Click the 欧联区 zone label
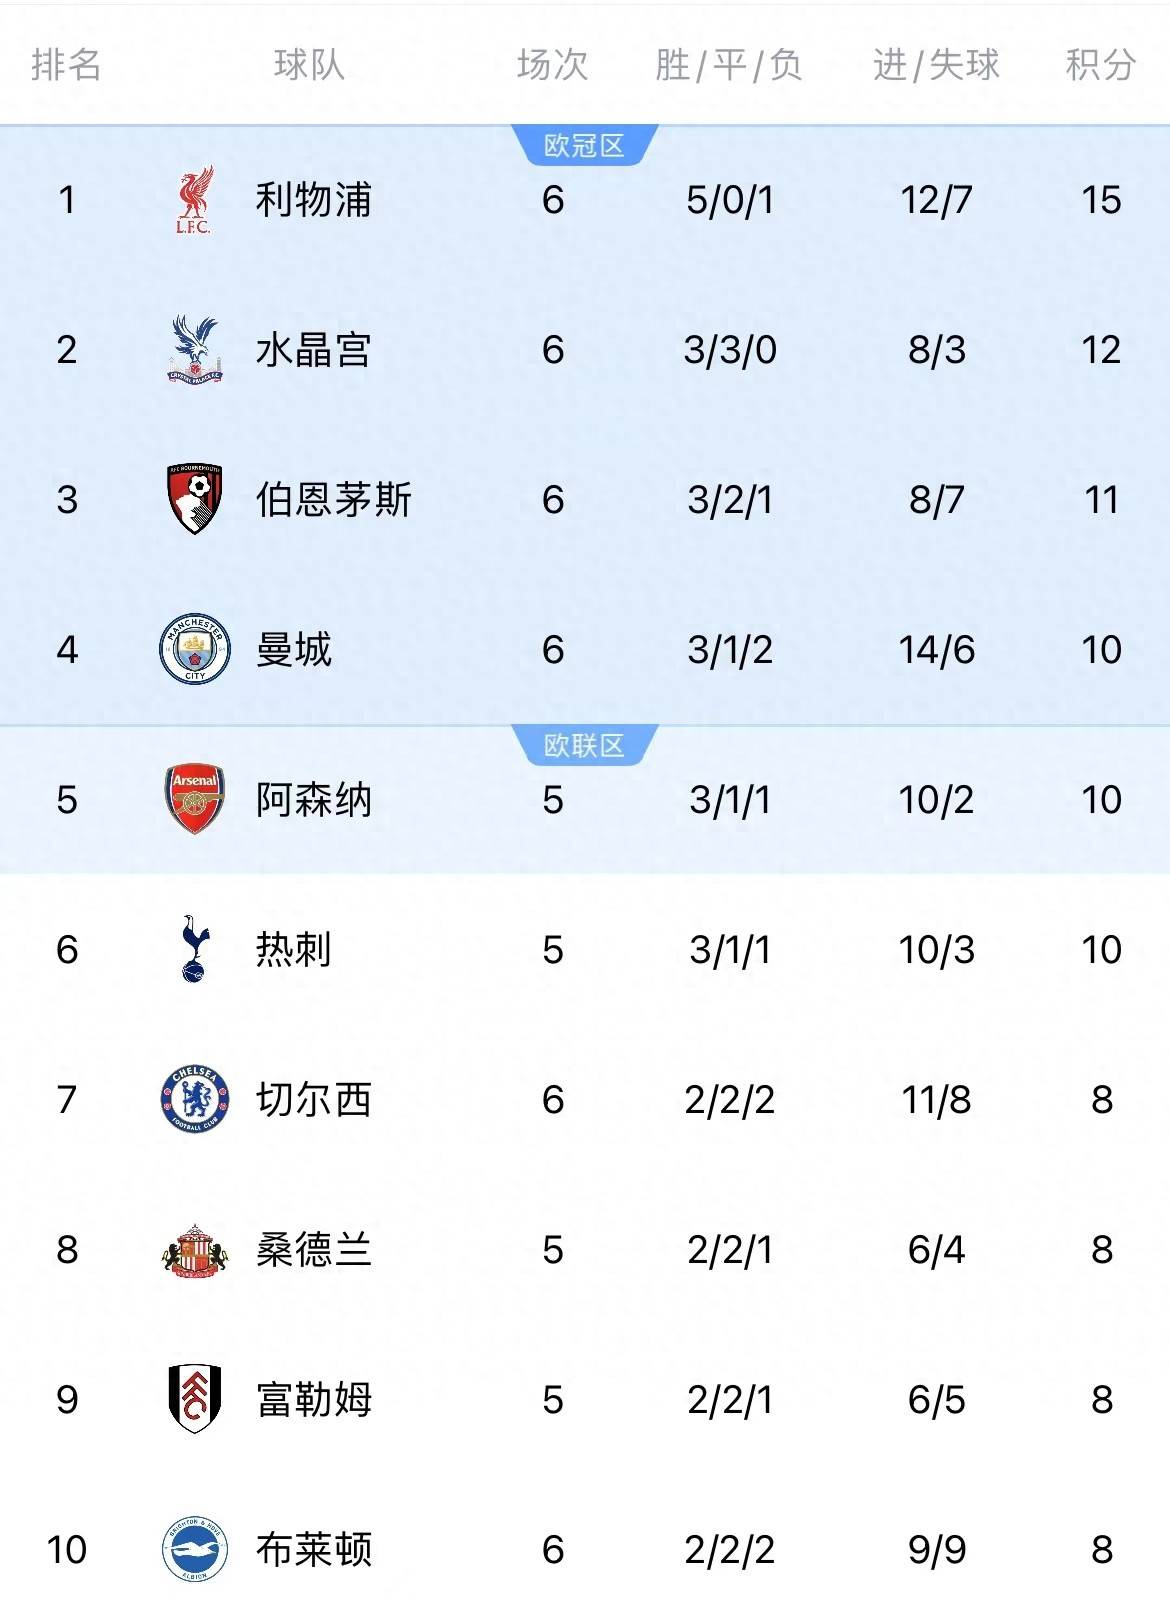1170x1614 pixels. pyautogui.click(x=584, y=745)
